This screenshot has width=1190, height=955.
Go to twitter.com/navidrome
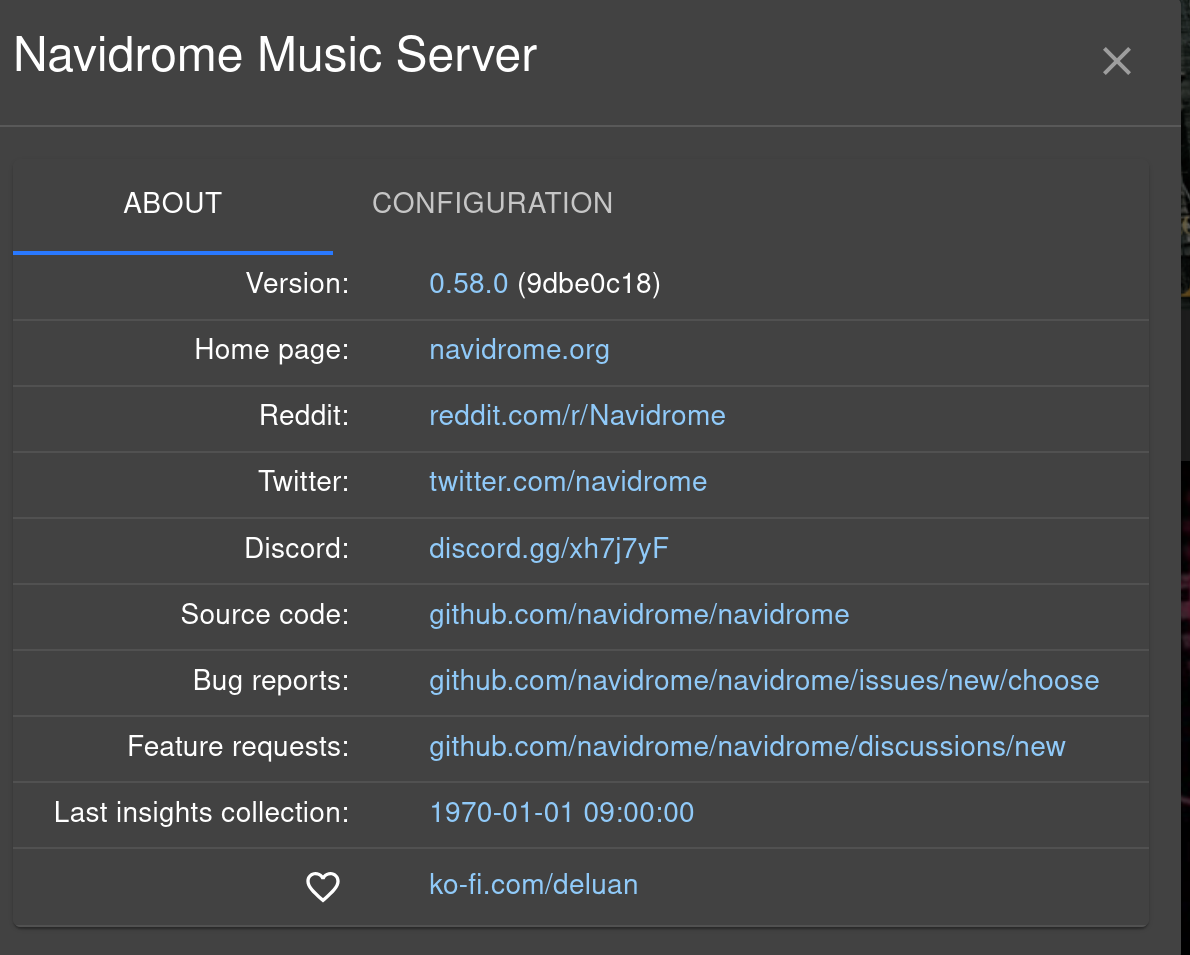[x=568, y=482]
